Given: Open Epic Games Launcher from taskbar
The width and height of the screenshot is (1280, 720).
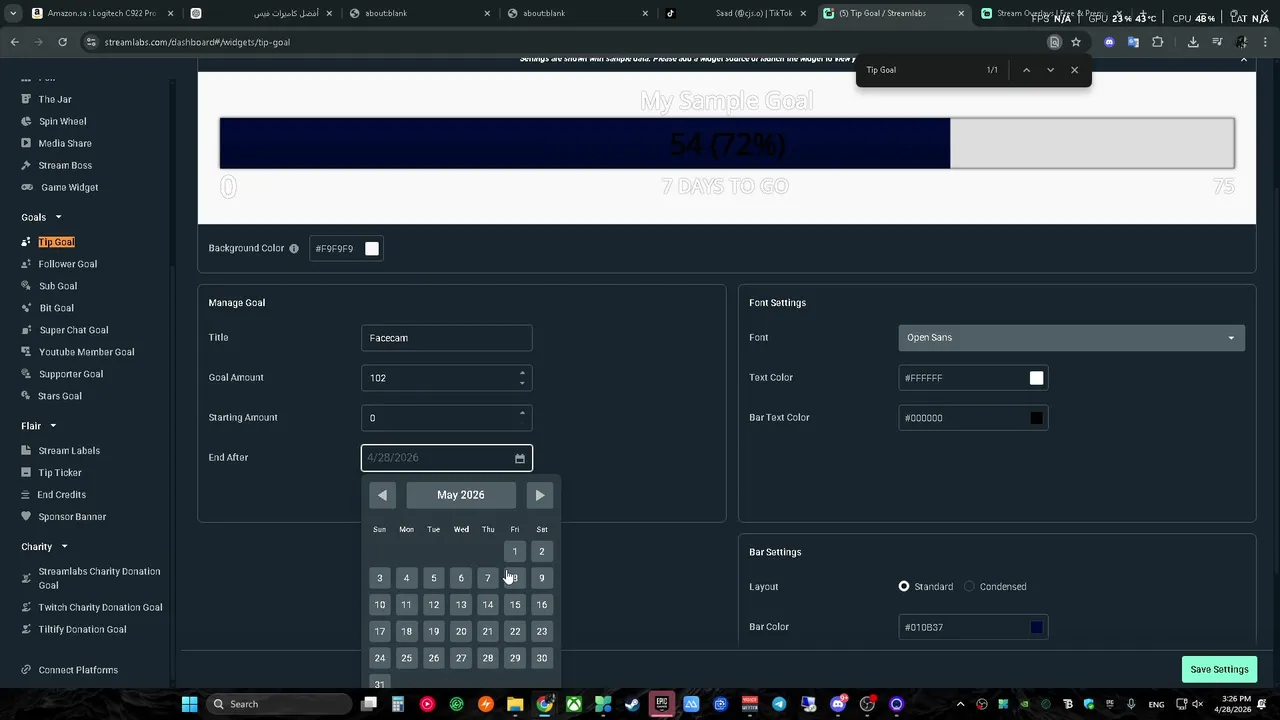Looking at the screenshot, I should pyautogui.click(x=662, y=704).
